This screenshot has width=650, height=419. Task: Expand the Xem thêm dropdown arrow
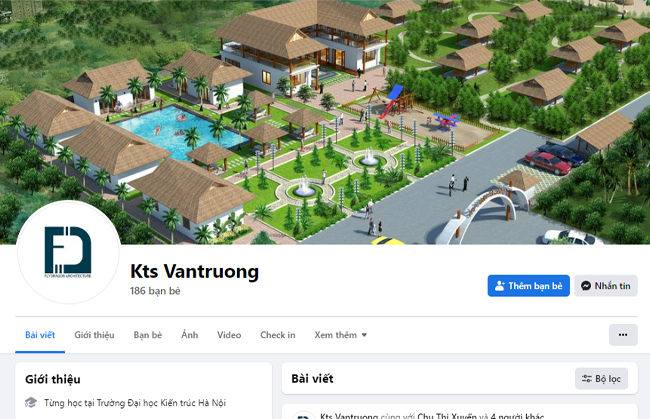pyautogui.click(x=364, y=335)
